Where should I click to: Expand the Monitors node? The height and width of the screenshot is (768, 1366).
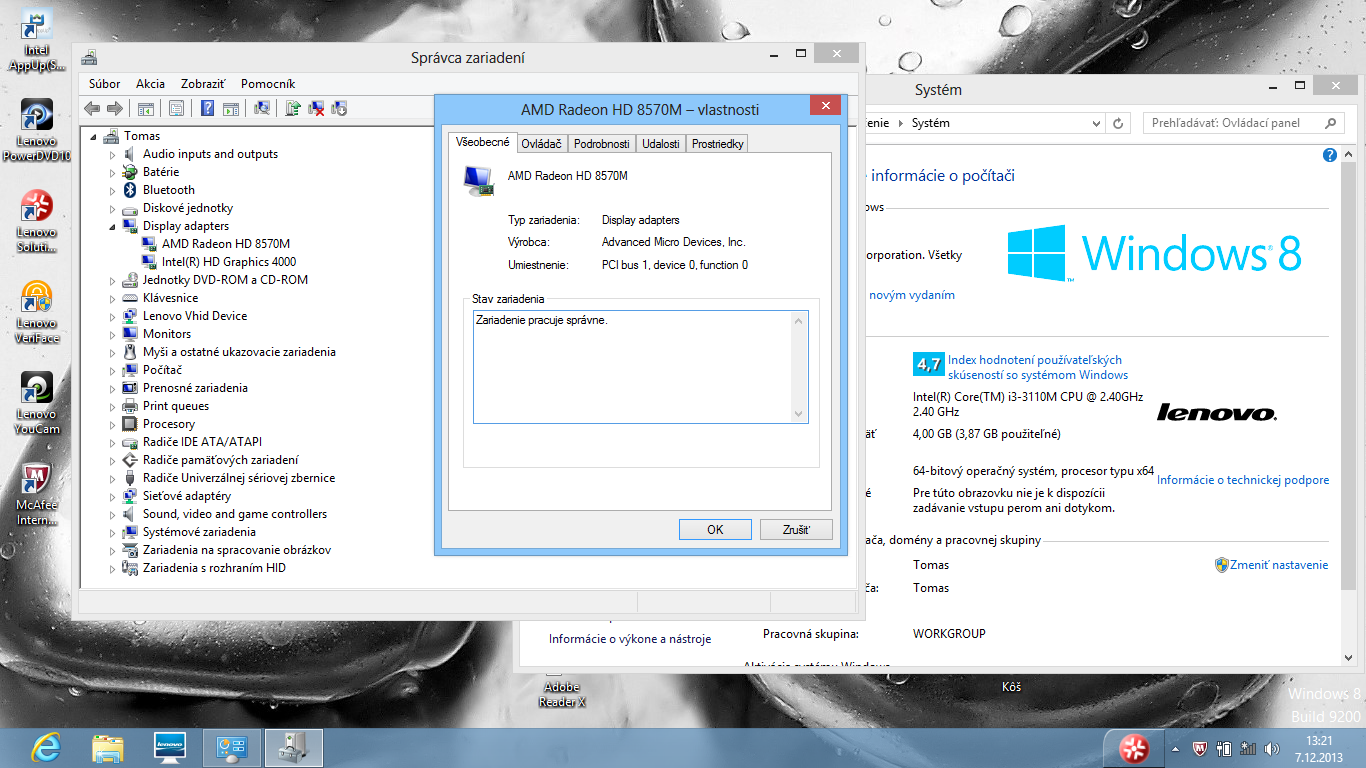tap(113, 334)
